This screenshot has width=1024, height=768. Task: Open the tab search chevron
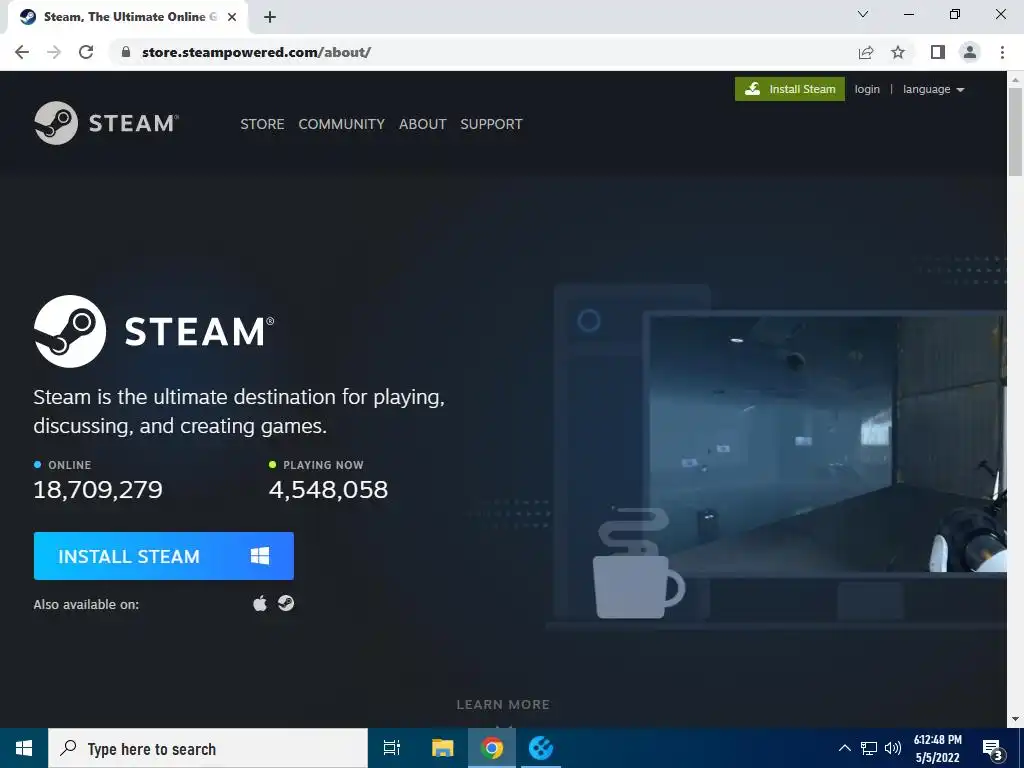click(x=863, y=14)
